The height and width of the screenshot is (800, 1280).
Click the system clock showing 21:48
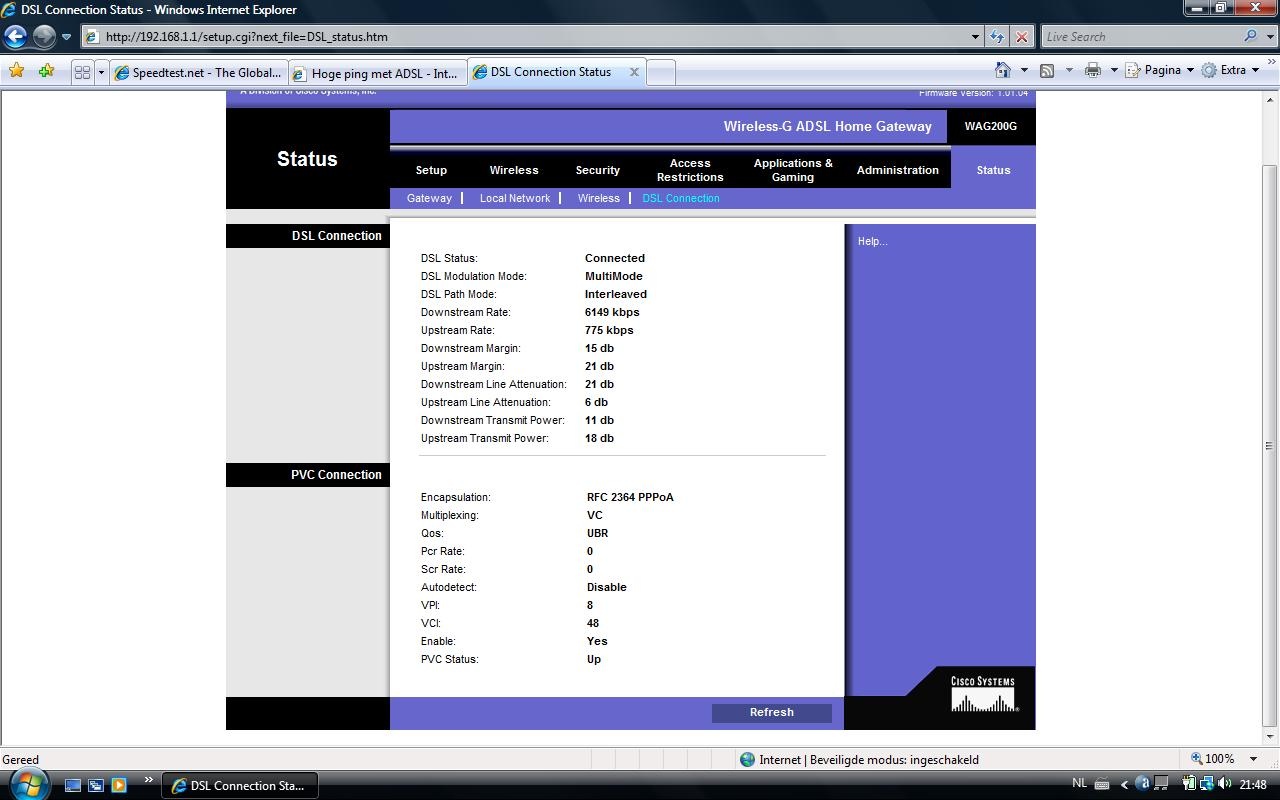coord(1253,785)
